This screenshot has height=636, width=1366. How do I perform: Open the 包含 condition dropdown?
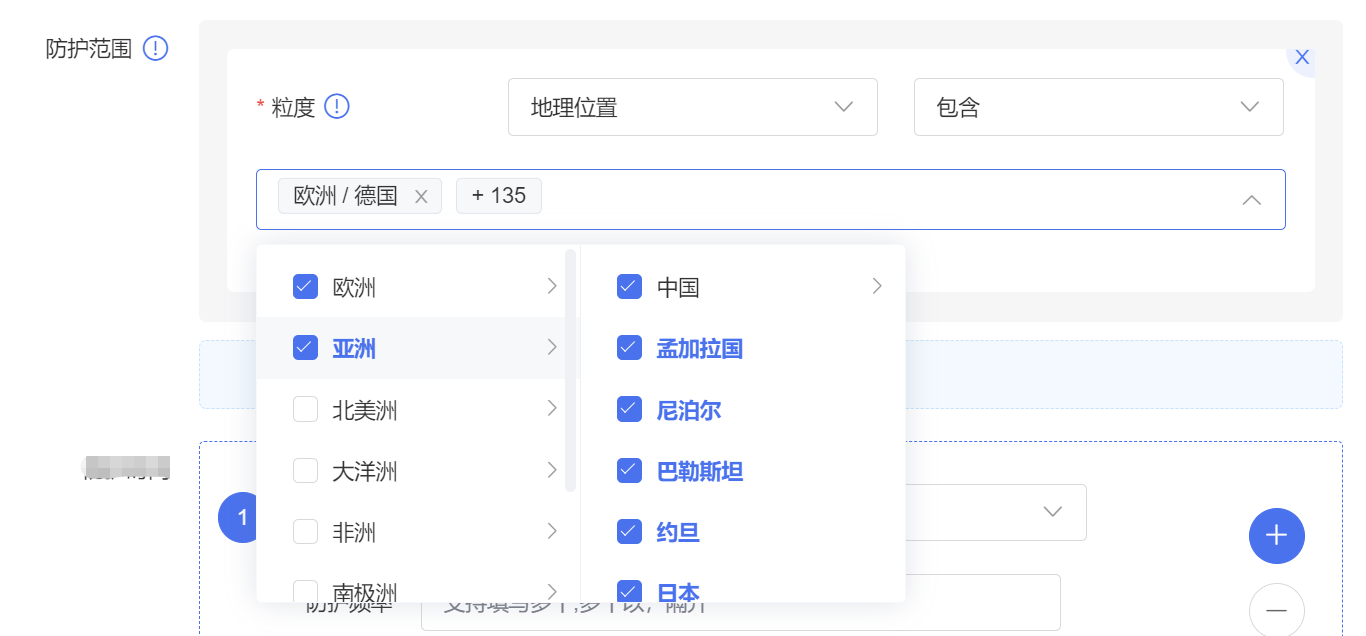coord(1098,107)
